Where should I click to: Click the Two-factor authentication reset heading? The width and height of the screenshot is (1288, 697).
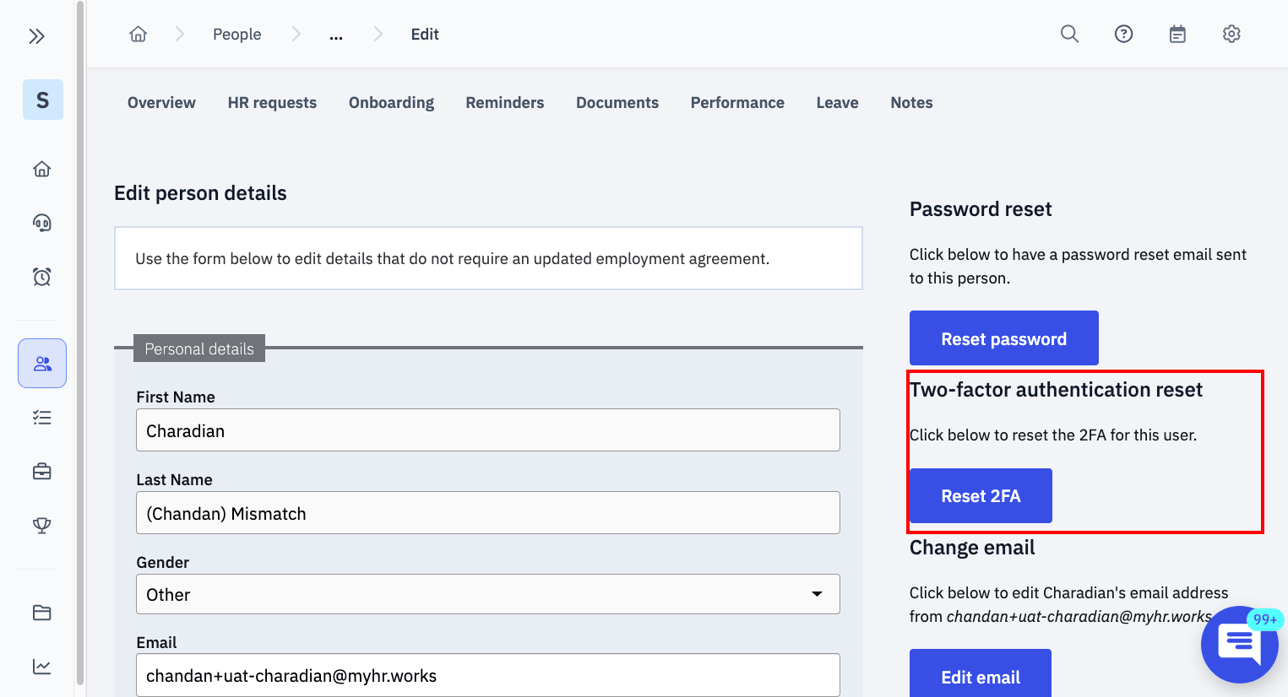1056,389
